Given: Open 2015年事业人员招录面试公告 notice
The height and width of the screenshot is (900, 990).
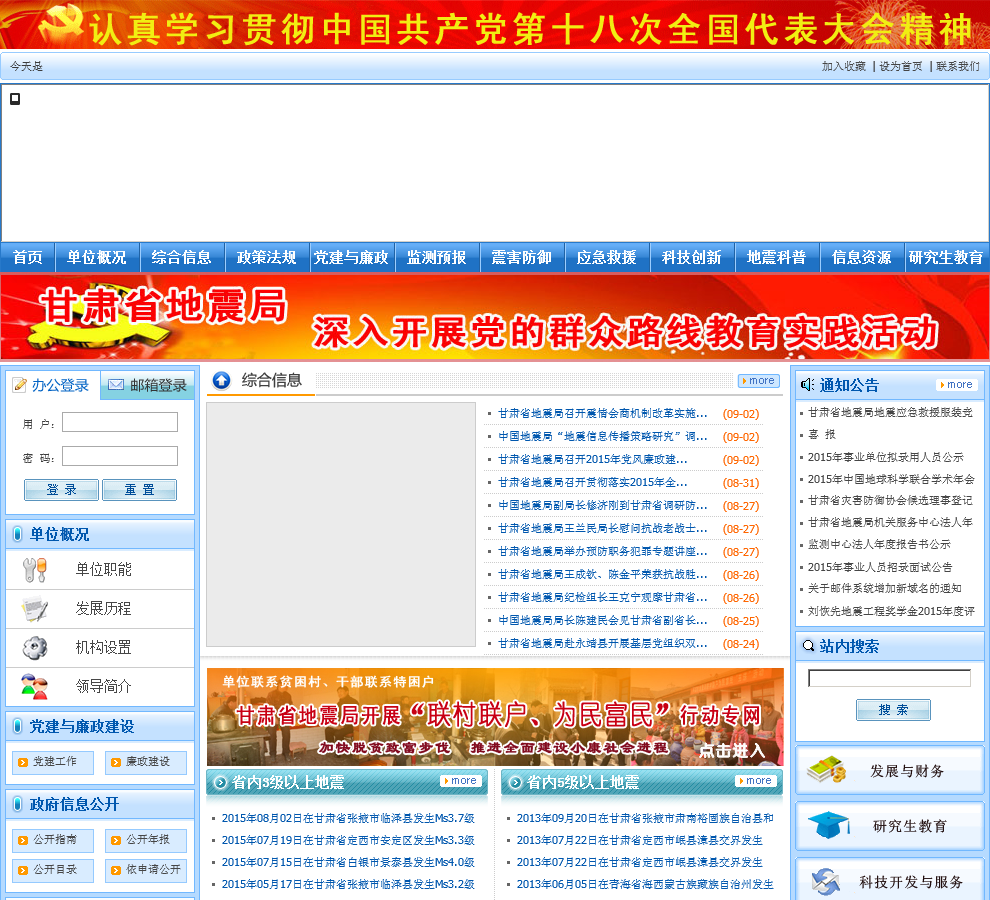Looking at the screenshot, I should tap(880, 567).
